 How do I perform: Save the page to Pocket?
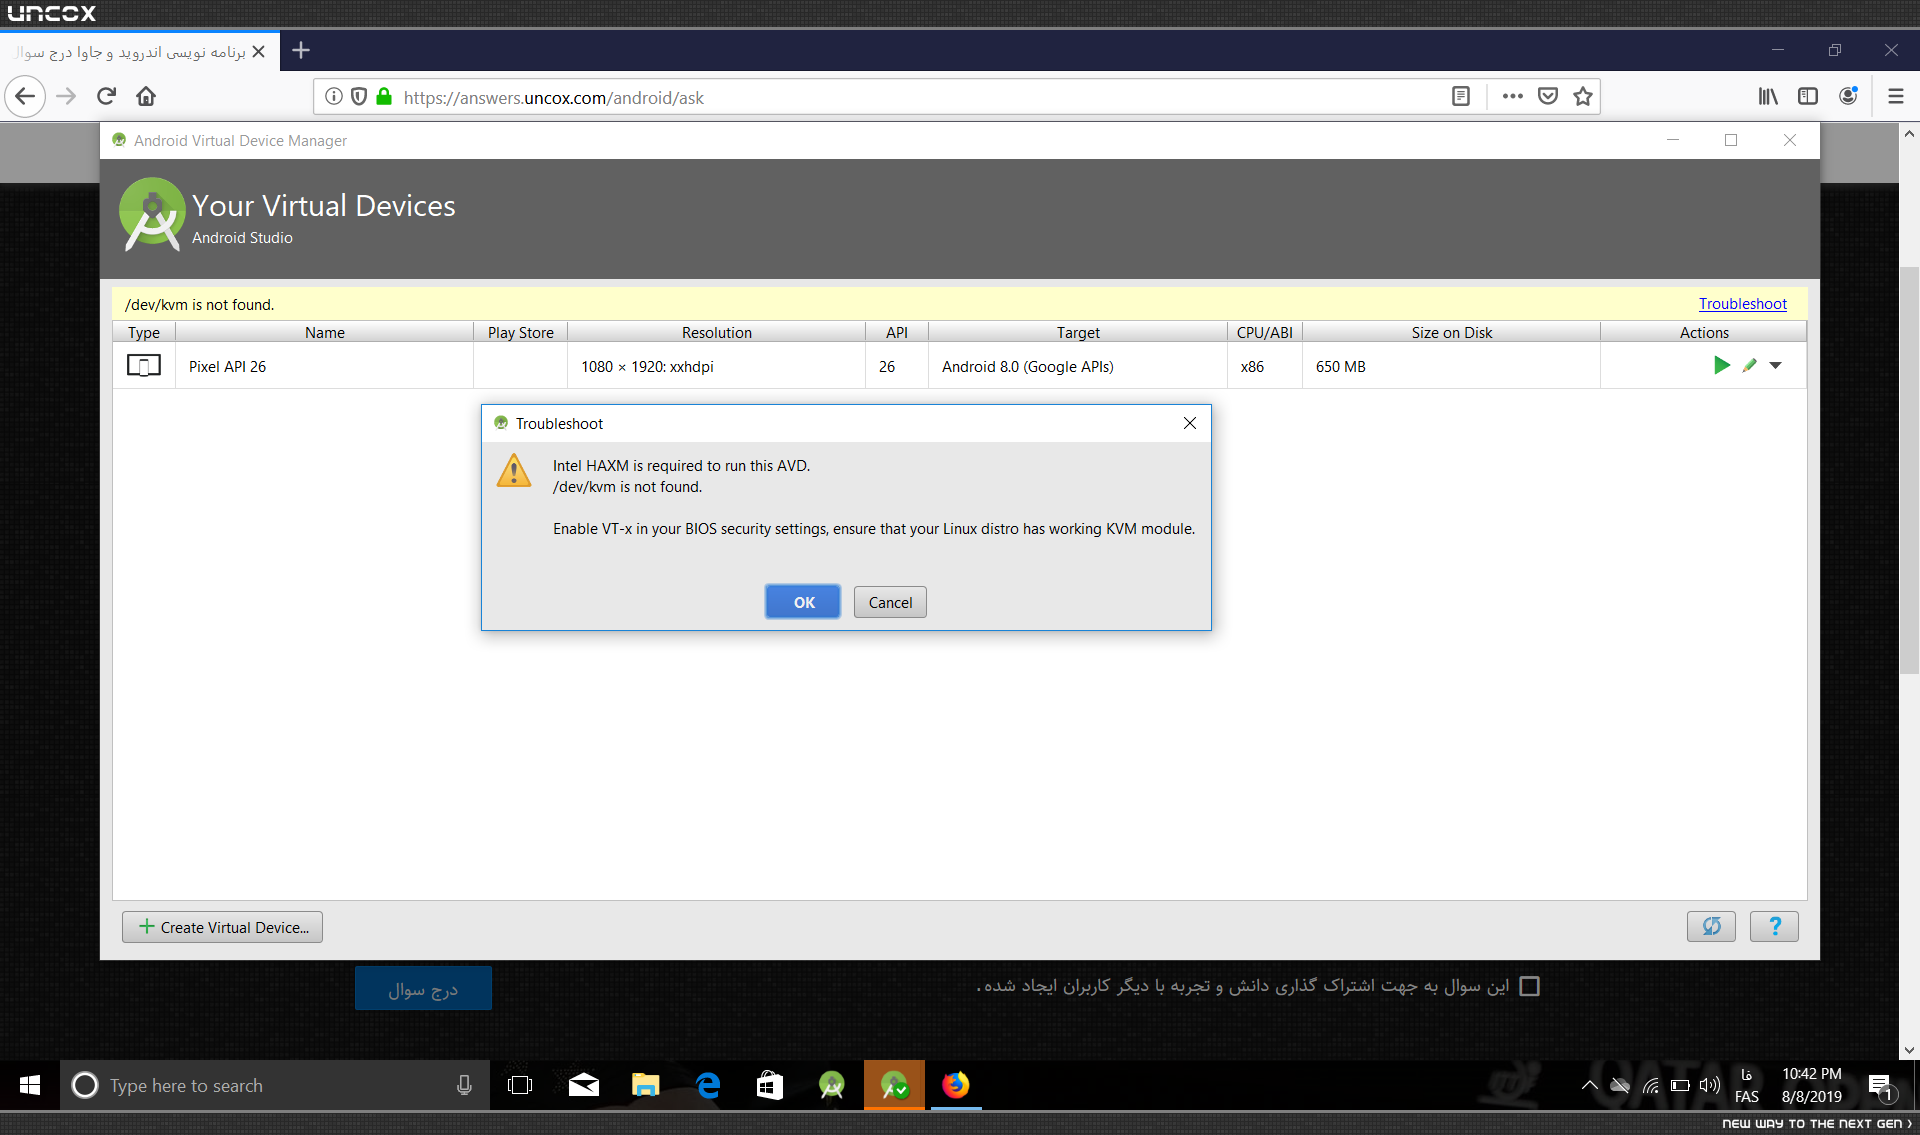tap(1548, 97)
